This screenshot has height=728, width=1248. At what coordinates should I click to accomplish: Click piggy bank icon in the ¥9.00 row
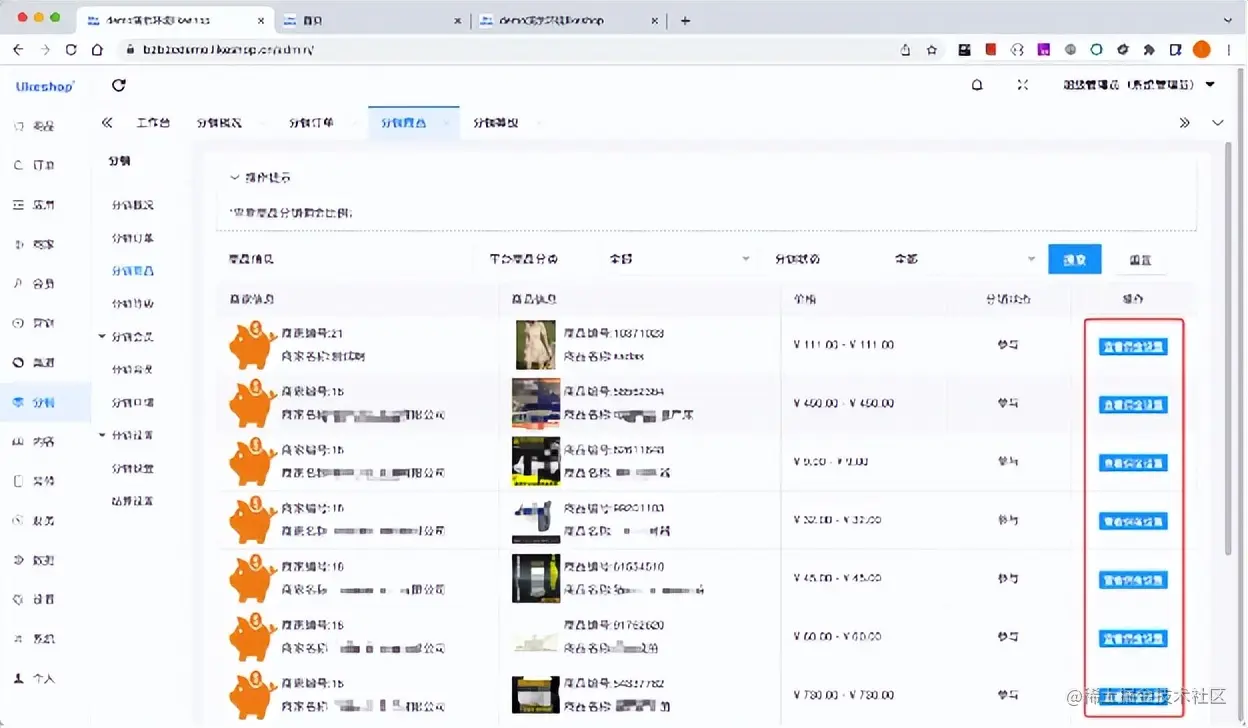252,462
